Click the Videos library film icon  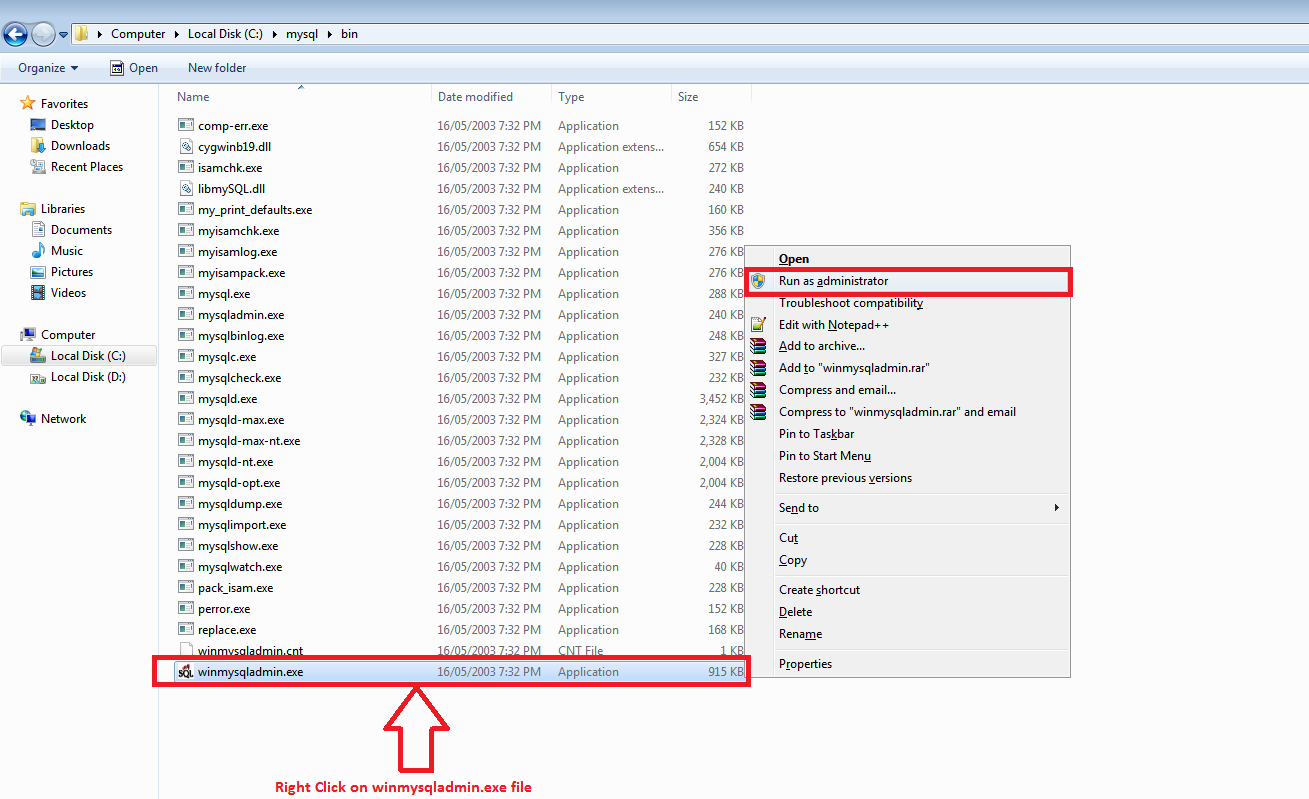38,293
